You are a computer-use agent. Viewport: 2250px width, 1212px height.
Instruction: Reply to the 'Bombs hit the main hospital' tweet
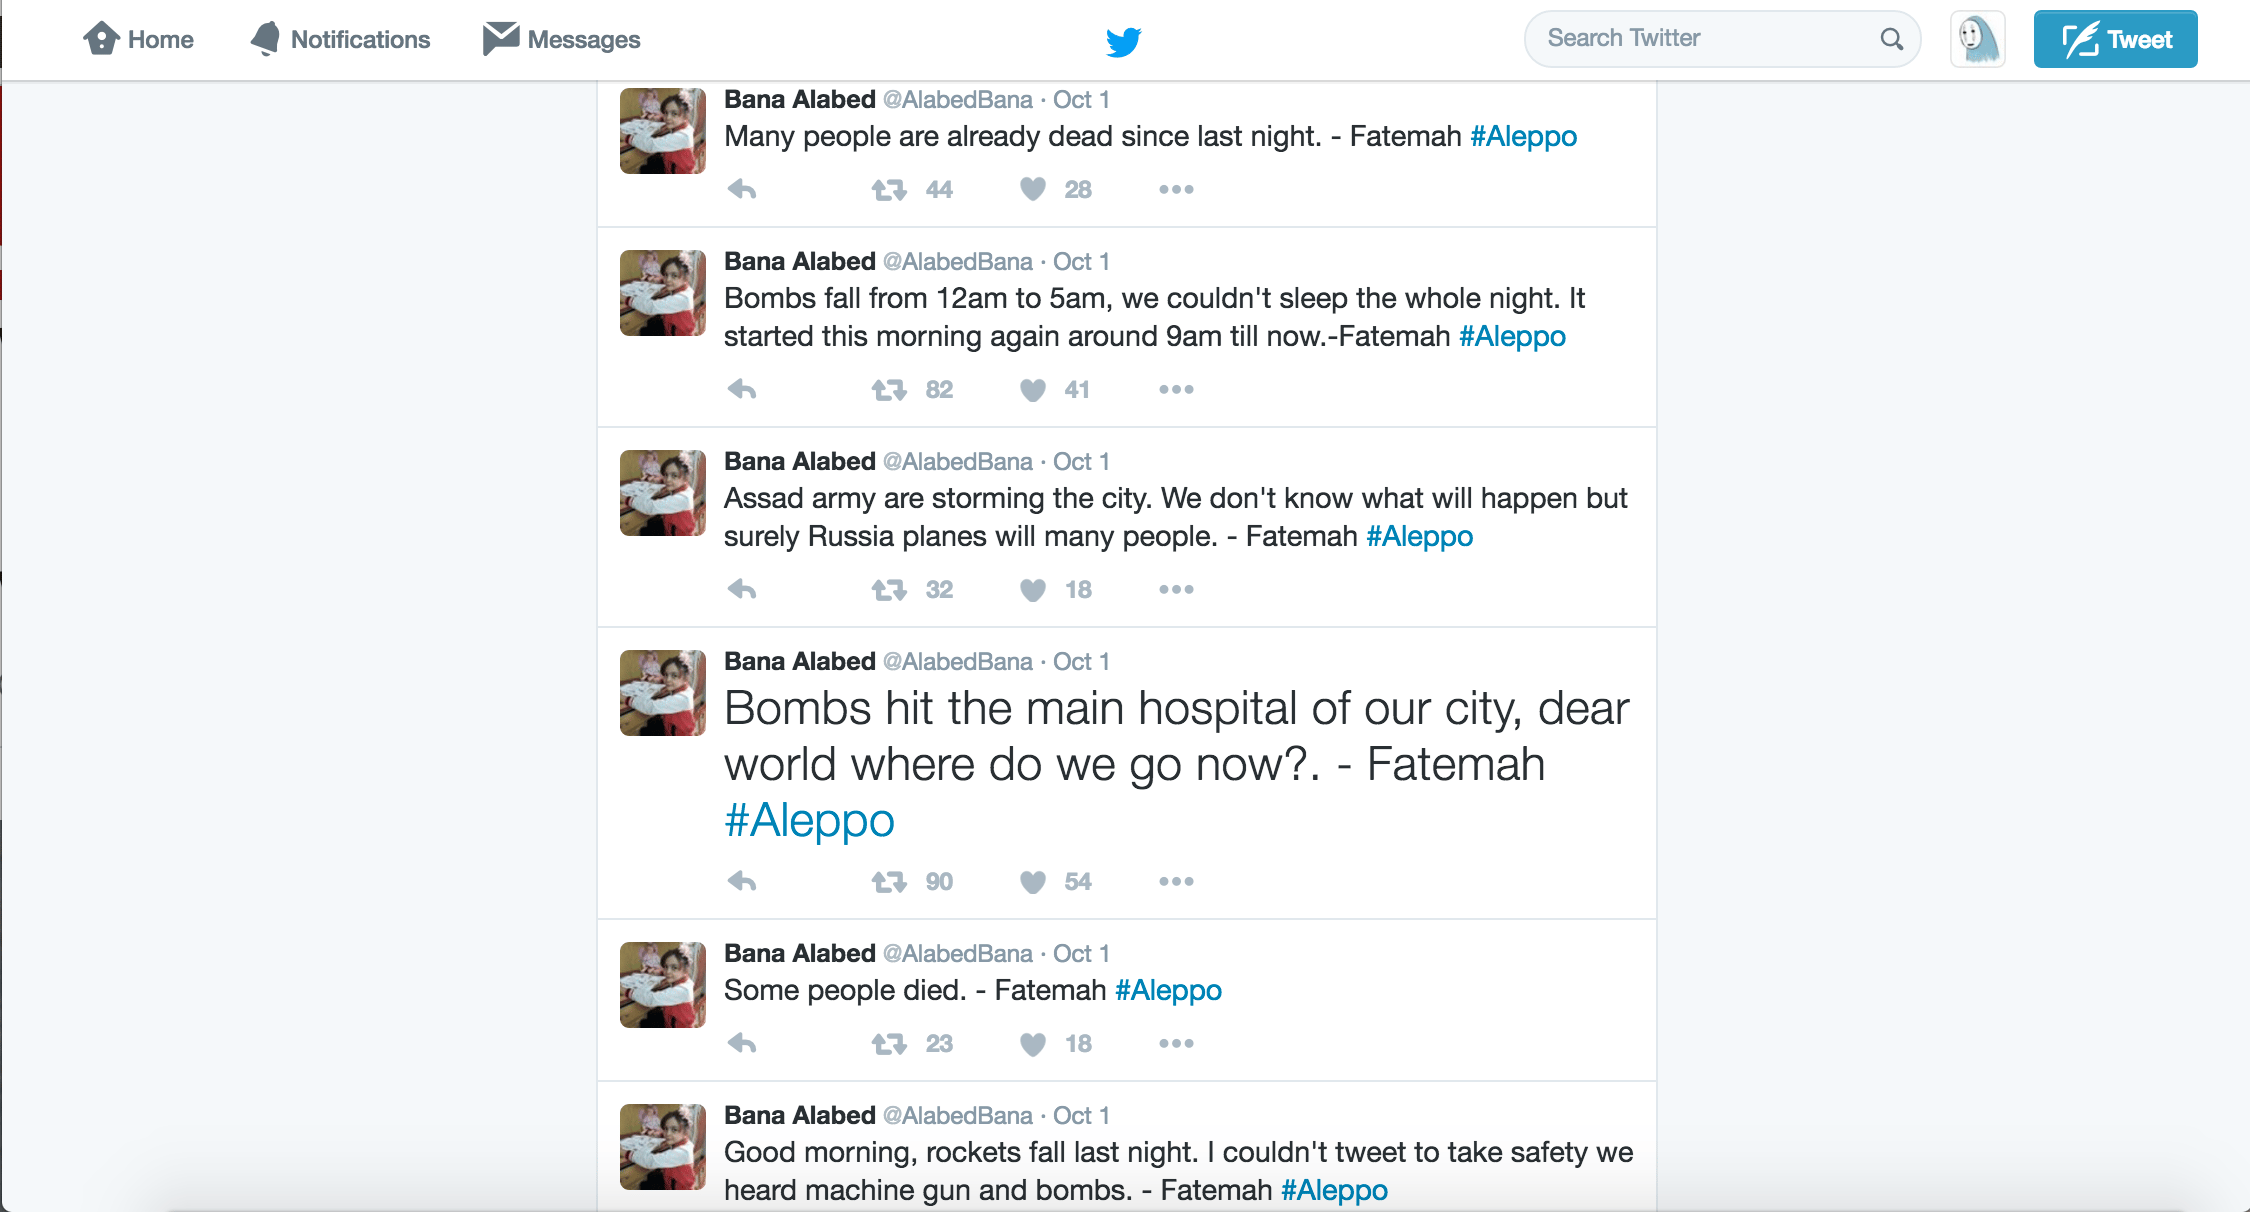pos(741,881)
